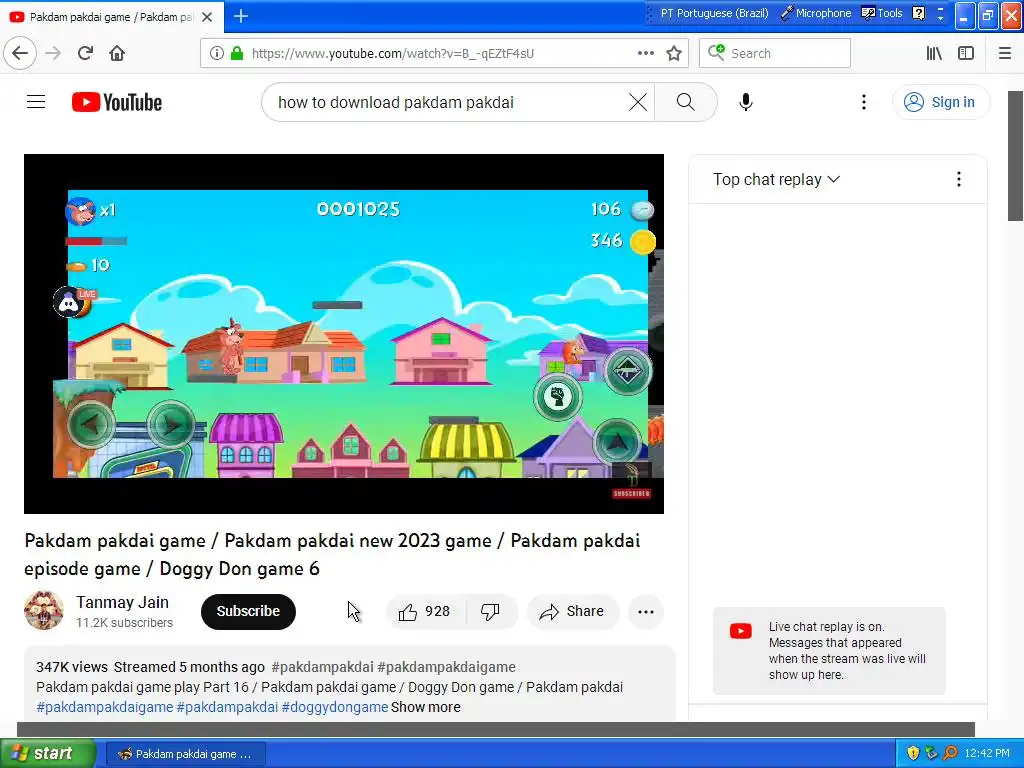The width and height of the screenshot is (1024, 768).
Task: Click the subscribe watermark in video corner
Action: tap(632, 494)
